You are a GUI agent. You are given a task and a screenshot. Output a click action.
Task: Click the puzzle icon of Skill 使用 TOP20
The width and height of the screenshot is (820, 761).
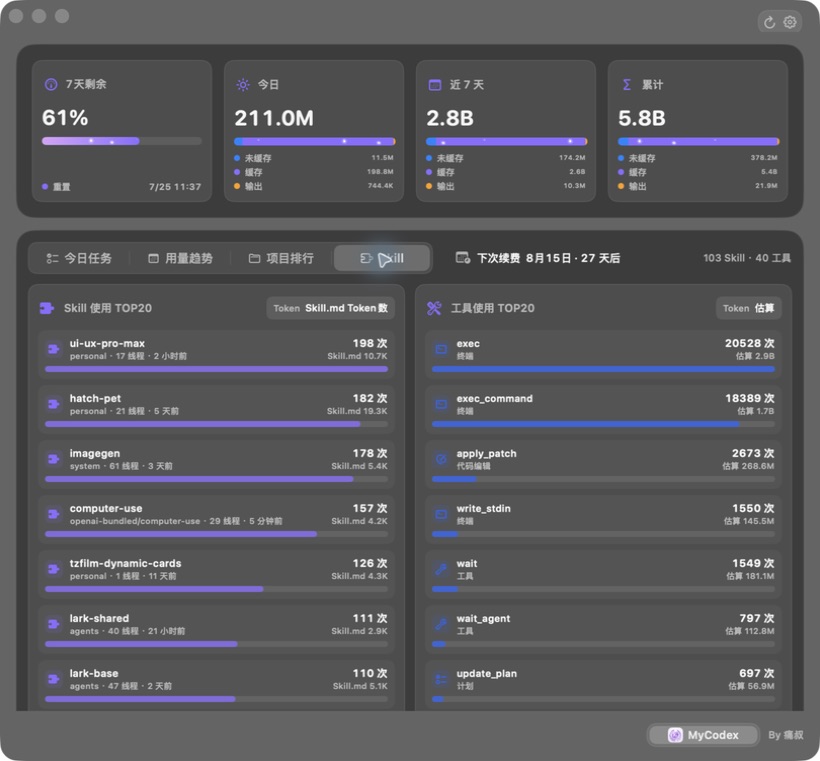tap(47, 308)
